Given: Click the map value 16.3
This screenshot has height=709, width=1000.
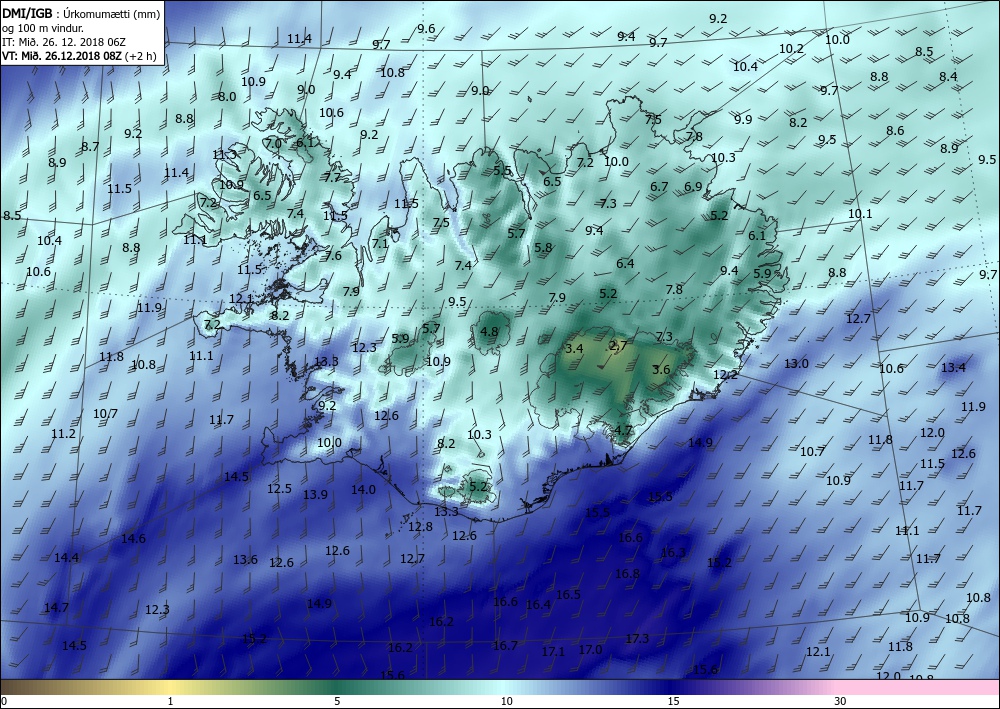Looking at the screenshot, I should 673,553.
